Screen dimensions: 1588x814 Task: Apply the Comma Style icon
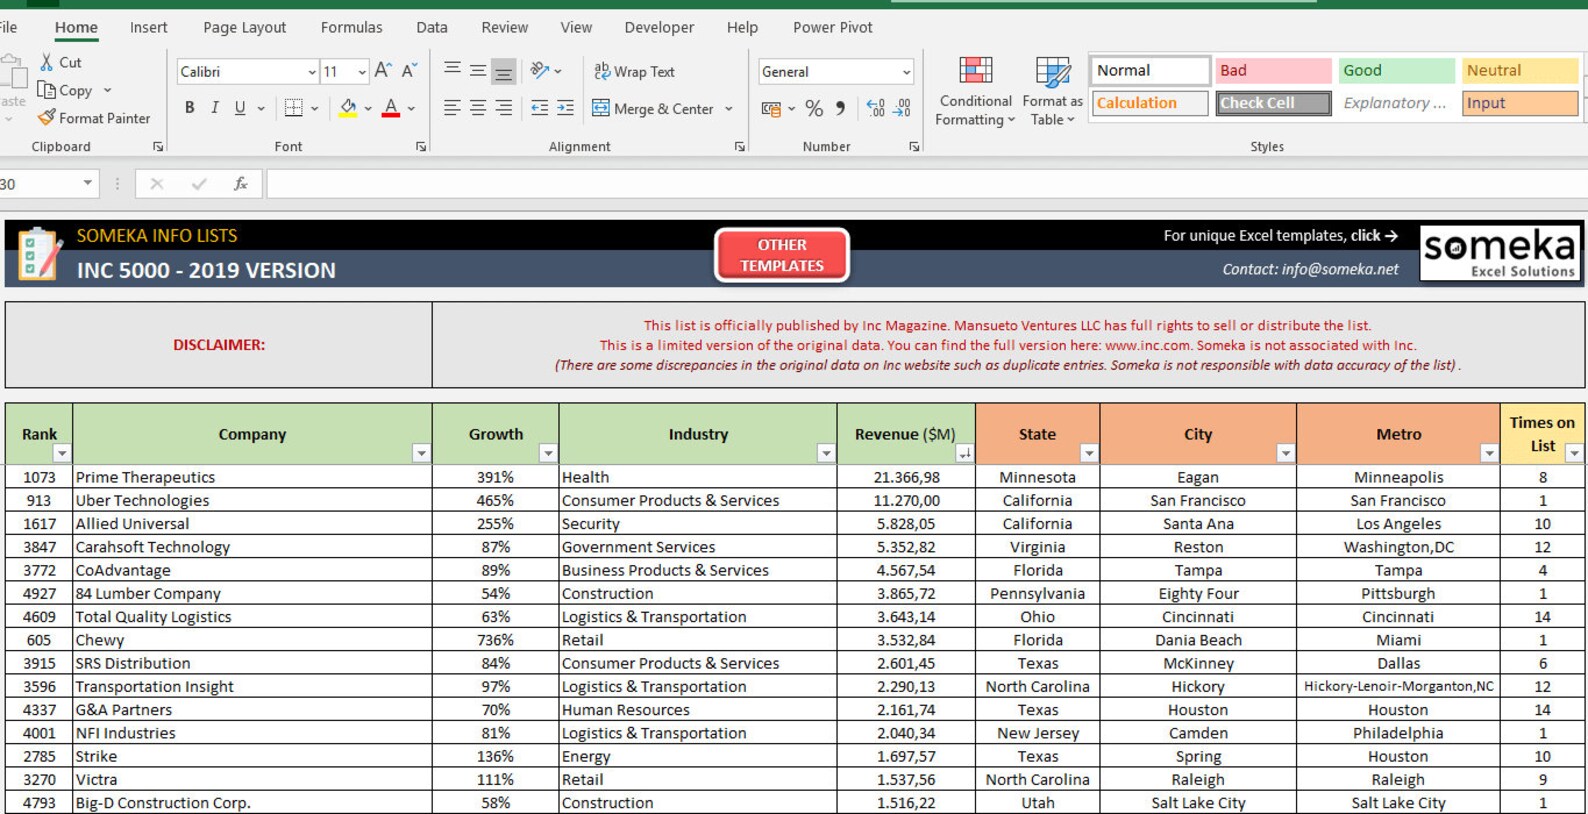tap(840, 108)
